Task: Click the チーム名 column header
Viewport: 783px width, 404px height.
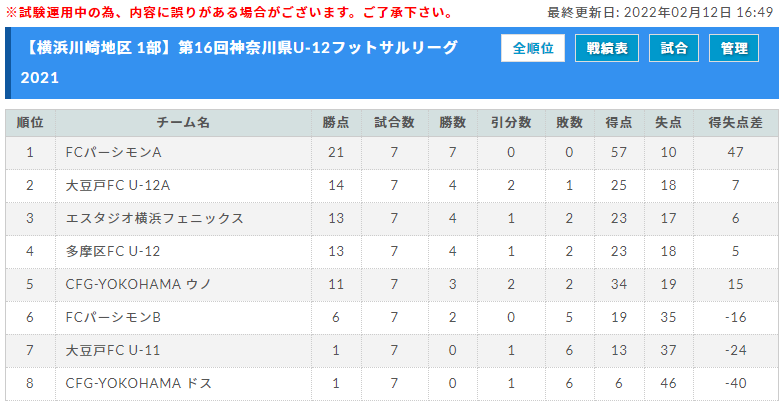Action: (x=183, y=123)
